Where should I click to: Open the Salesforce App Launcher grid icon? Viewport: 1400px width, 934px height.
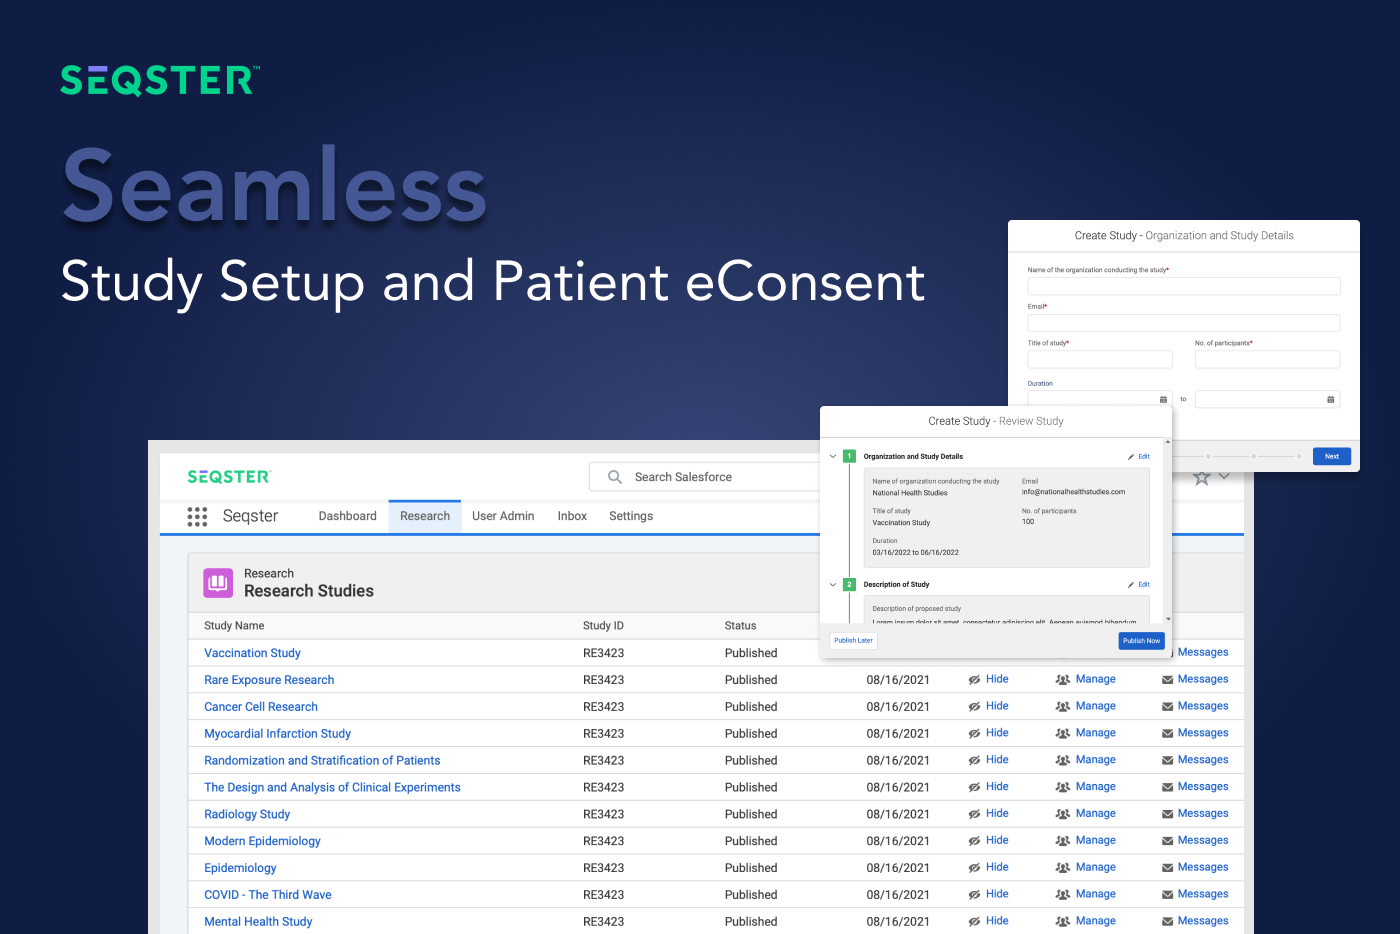coord(197,516)
